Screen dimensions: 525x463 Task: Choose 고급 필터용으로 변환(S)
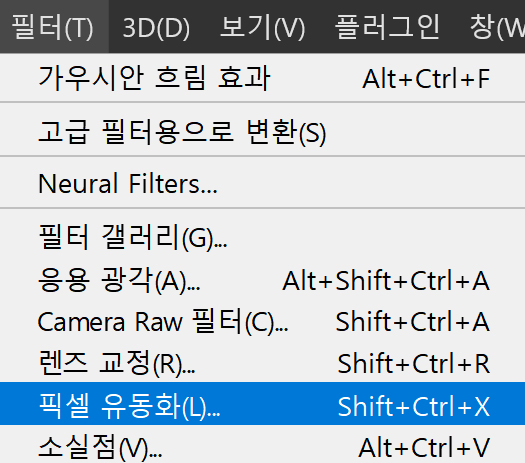tap(262, 131)
